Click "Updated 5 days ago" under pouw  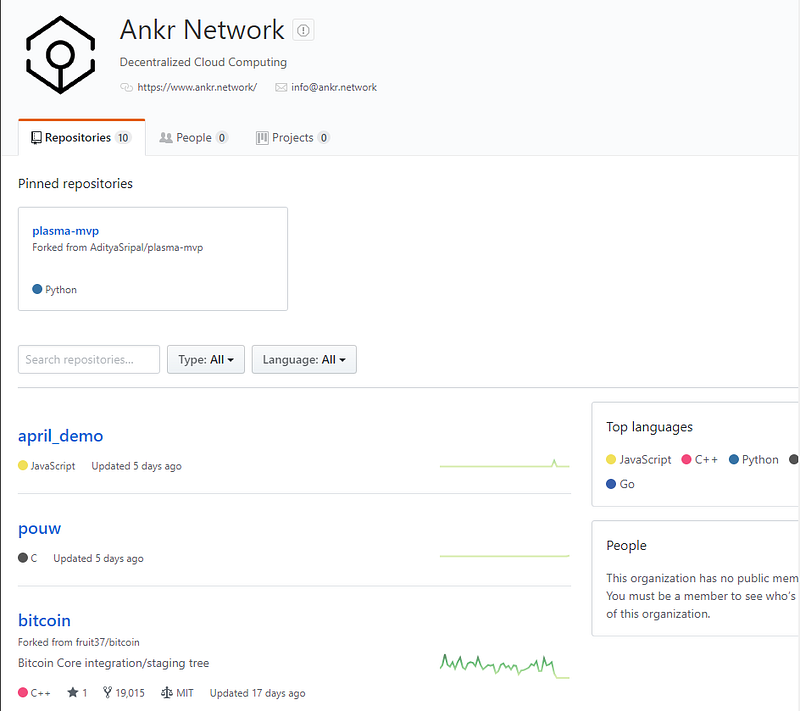[x=98, y=558]
